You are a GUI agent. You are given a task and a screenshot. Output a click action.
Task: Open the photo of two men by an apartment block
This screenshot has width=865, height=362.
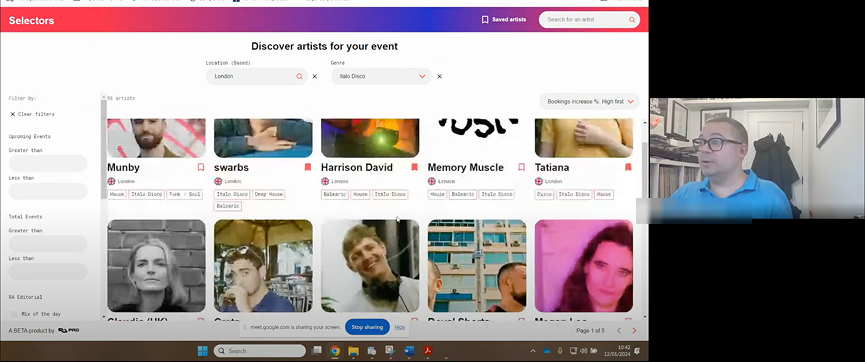pyautogui.click(x=477, y=266)
